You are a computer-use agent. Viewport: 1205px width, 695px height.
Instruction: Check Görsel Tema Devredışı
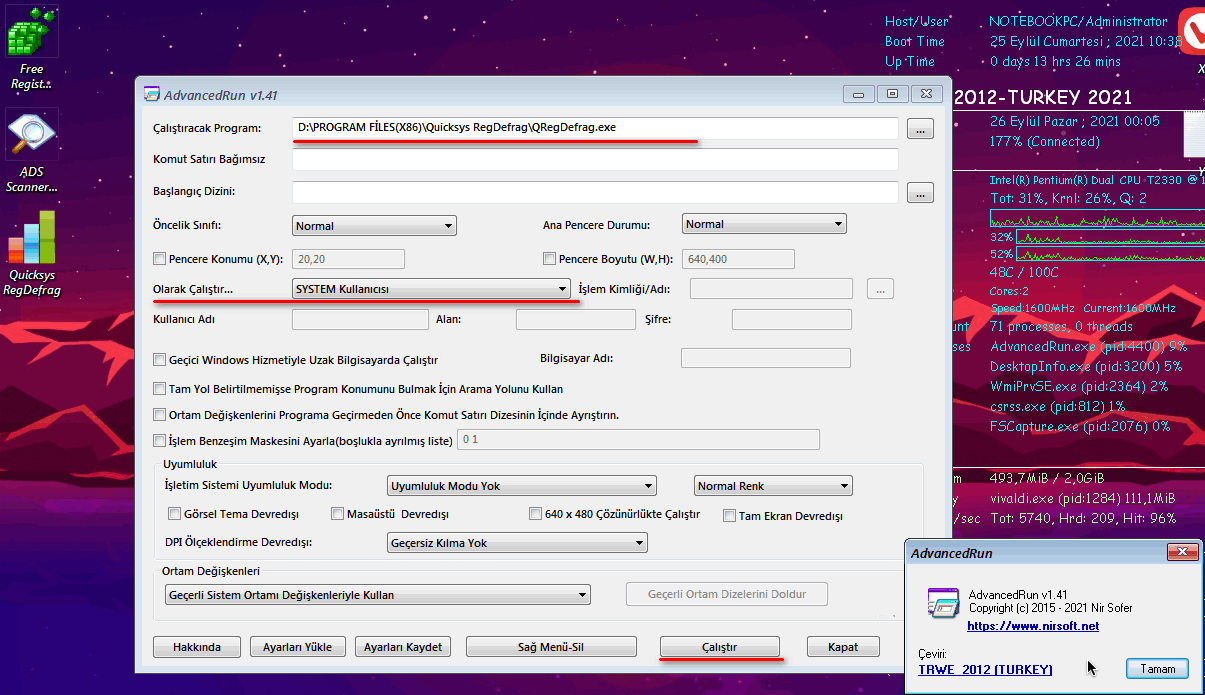click(x=175, y=515)
